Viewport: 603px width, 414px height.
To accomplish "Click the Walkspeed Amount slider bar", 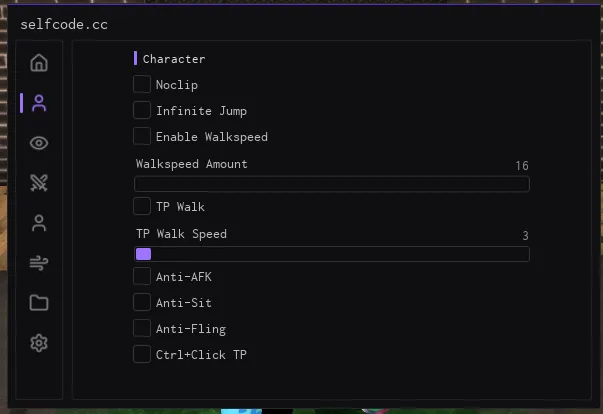I will coord(332,184).
